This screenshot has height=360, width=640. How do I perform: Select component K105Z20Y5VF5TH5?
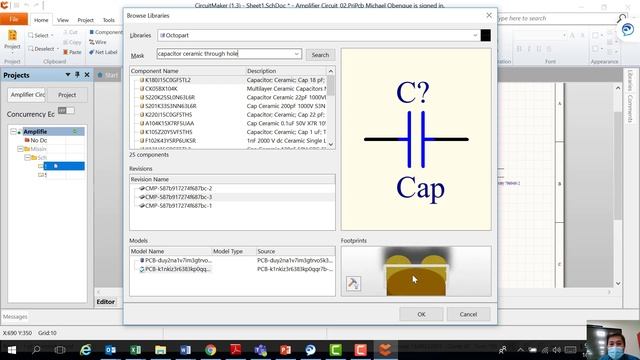(x=168, y=132)
